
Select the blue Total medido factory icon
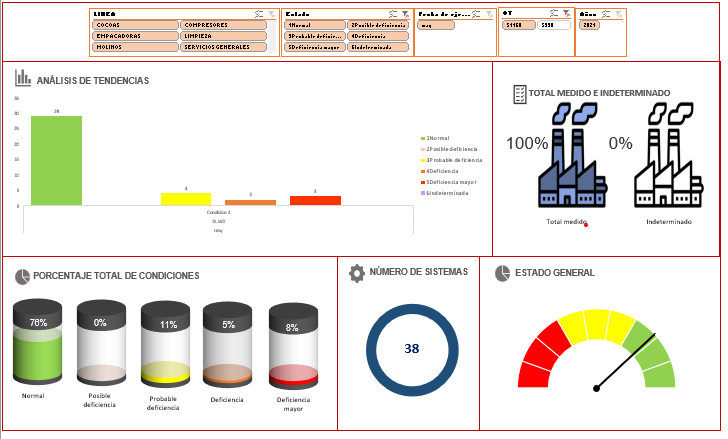572,155
